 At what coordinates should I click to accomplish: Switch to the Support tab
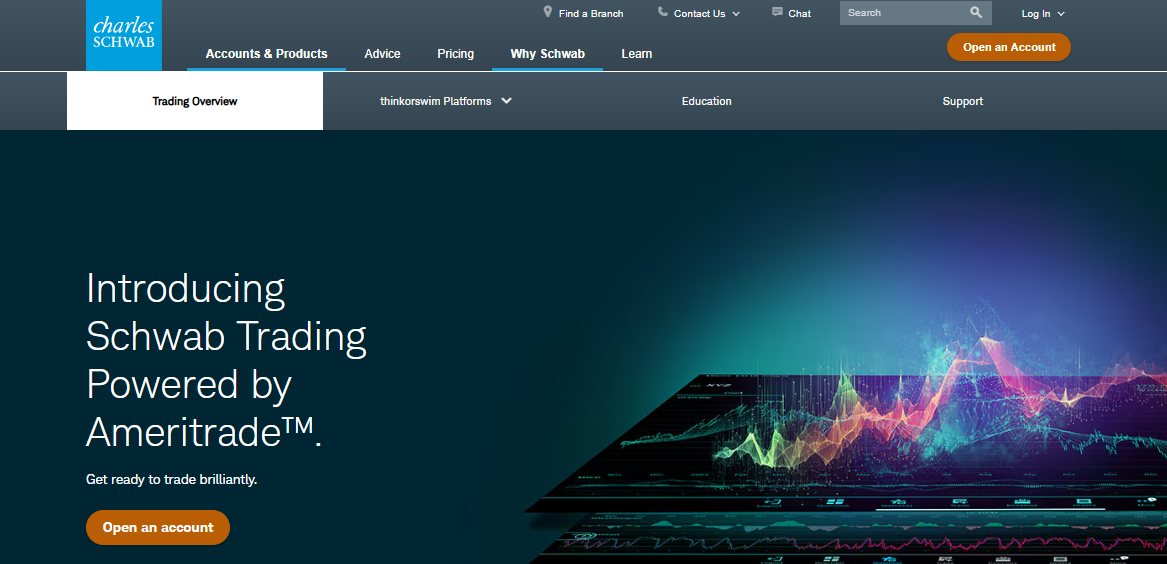coord(962,101)
